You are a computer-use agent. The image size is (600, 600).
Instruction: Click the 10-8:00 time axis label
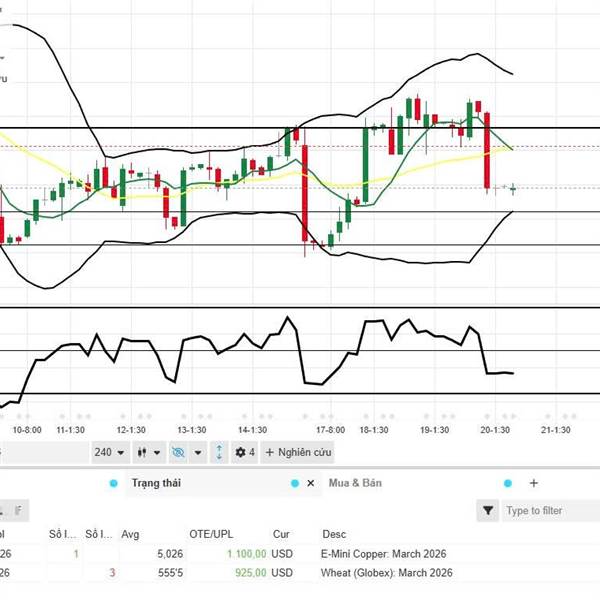tap(27, 430)
